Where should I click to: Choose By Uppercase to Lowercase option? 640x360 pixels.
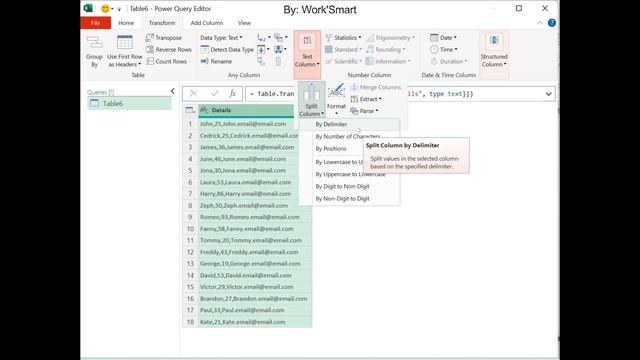click(349, 174)
